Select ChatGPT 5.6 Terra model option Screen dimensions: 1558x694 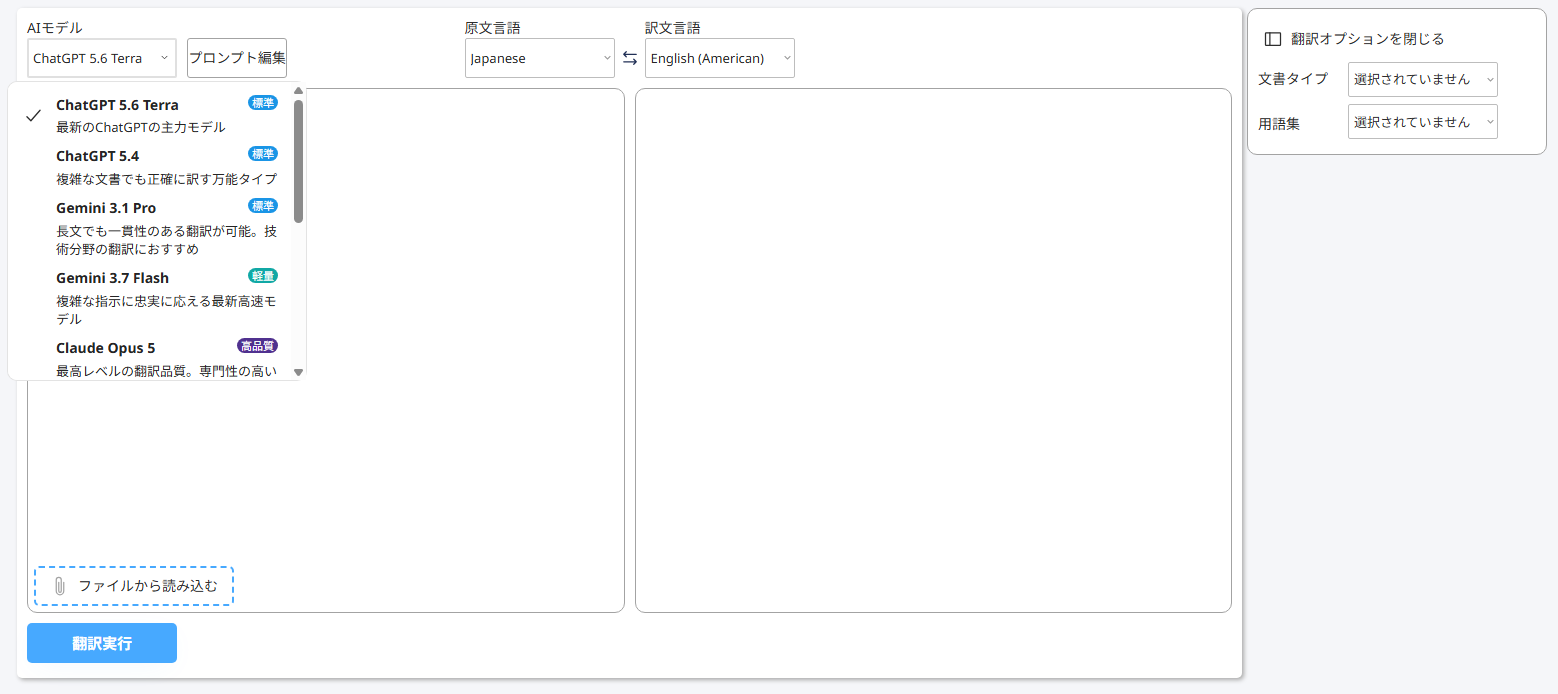point(150,115)
